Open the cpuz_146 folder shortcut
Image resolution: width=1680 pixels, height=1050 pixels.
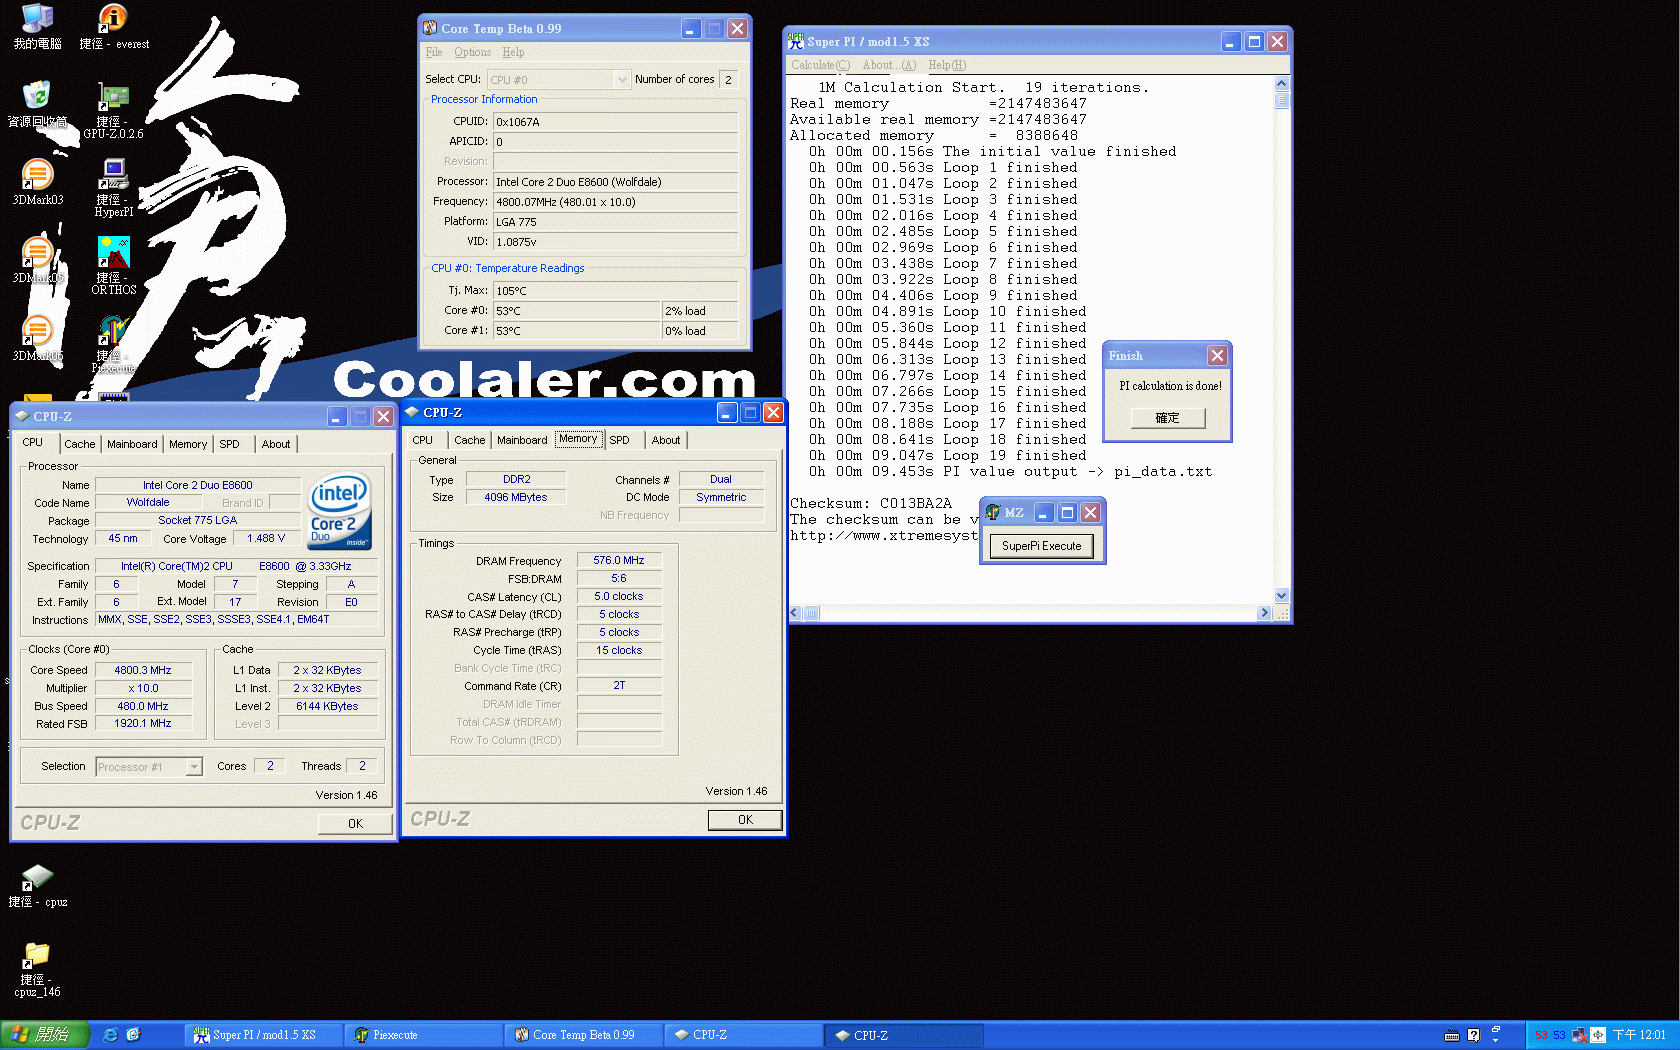pos(37,970)
